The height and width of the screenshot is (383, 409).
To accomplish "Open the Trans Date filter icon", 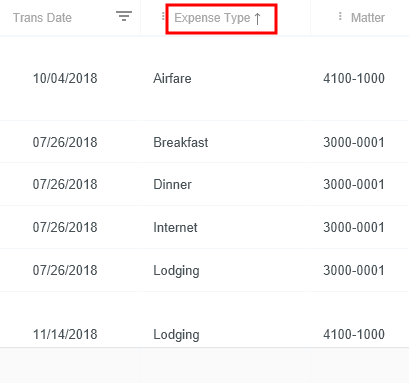I will click(124, 16).
